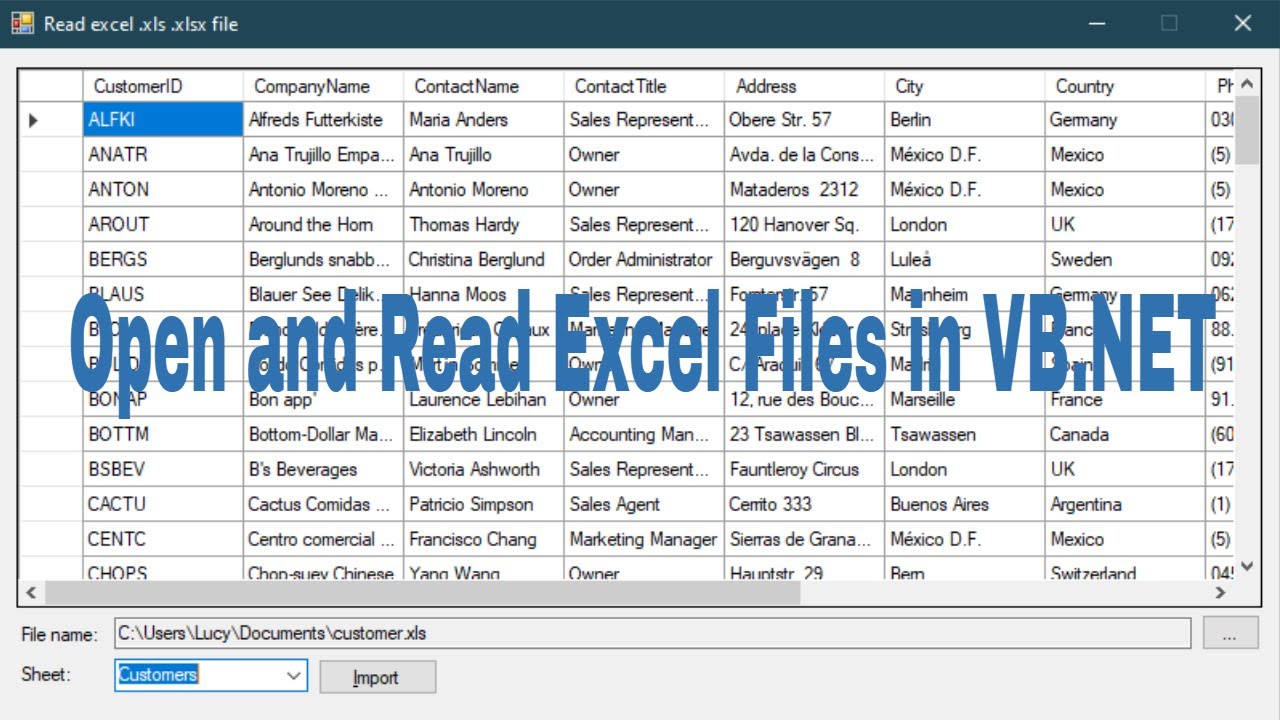Sort by CompanyName column header
The image size is (1280, 720).
click(x=323, y=86)
